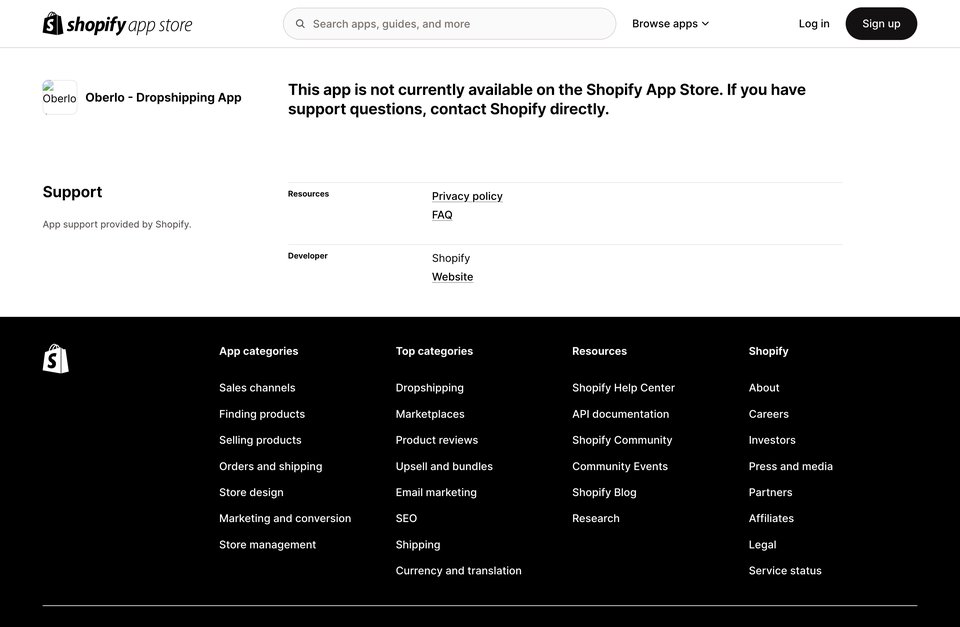Open the Privacy policy link
Screen dimensions: 960x627
pos(467,196)
